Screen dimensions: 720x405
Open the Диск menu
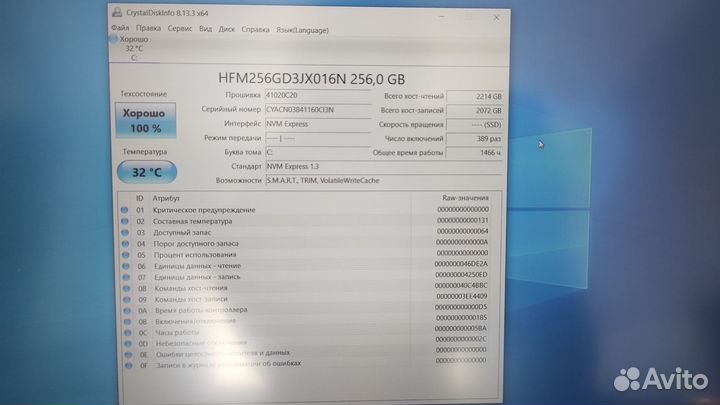pos(226,29)
